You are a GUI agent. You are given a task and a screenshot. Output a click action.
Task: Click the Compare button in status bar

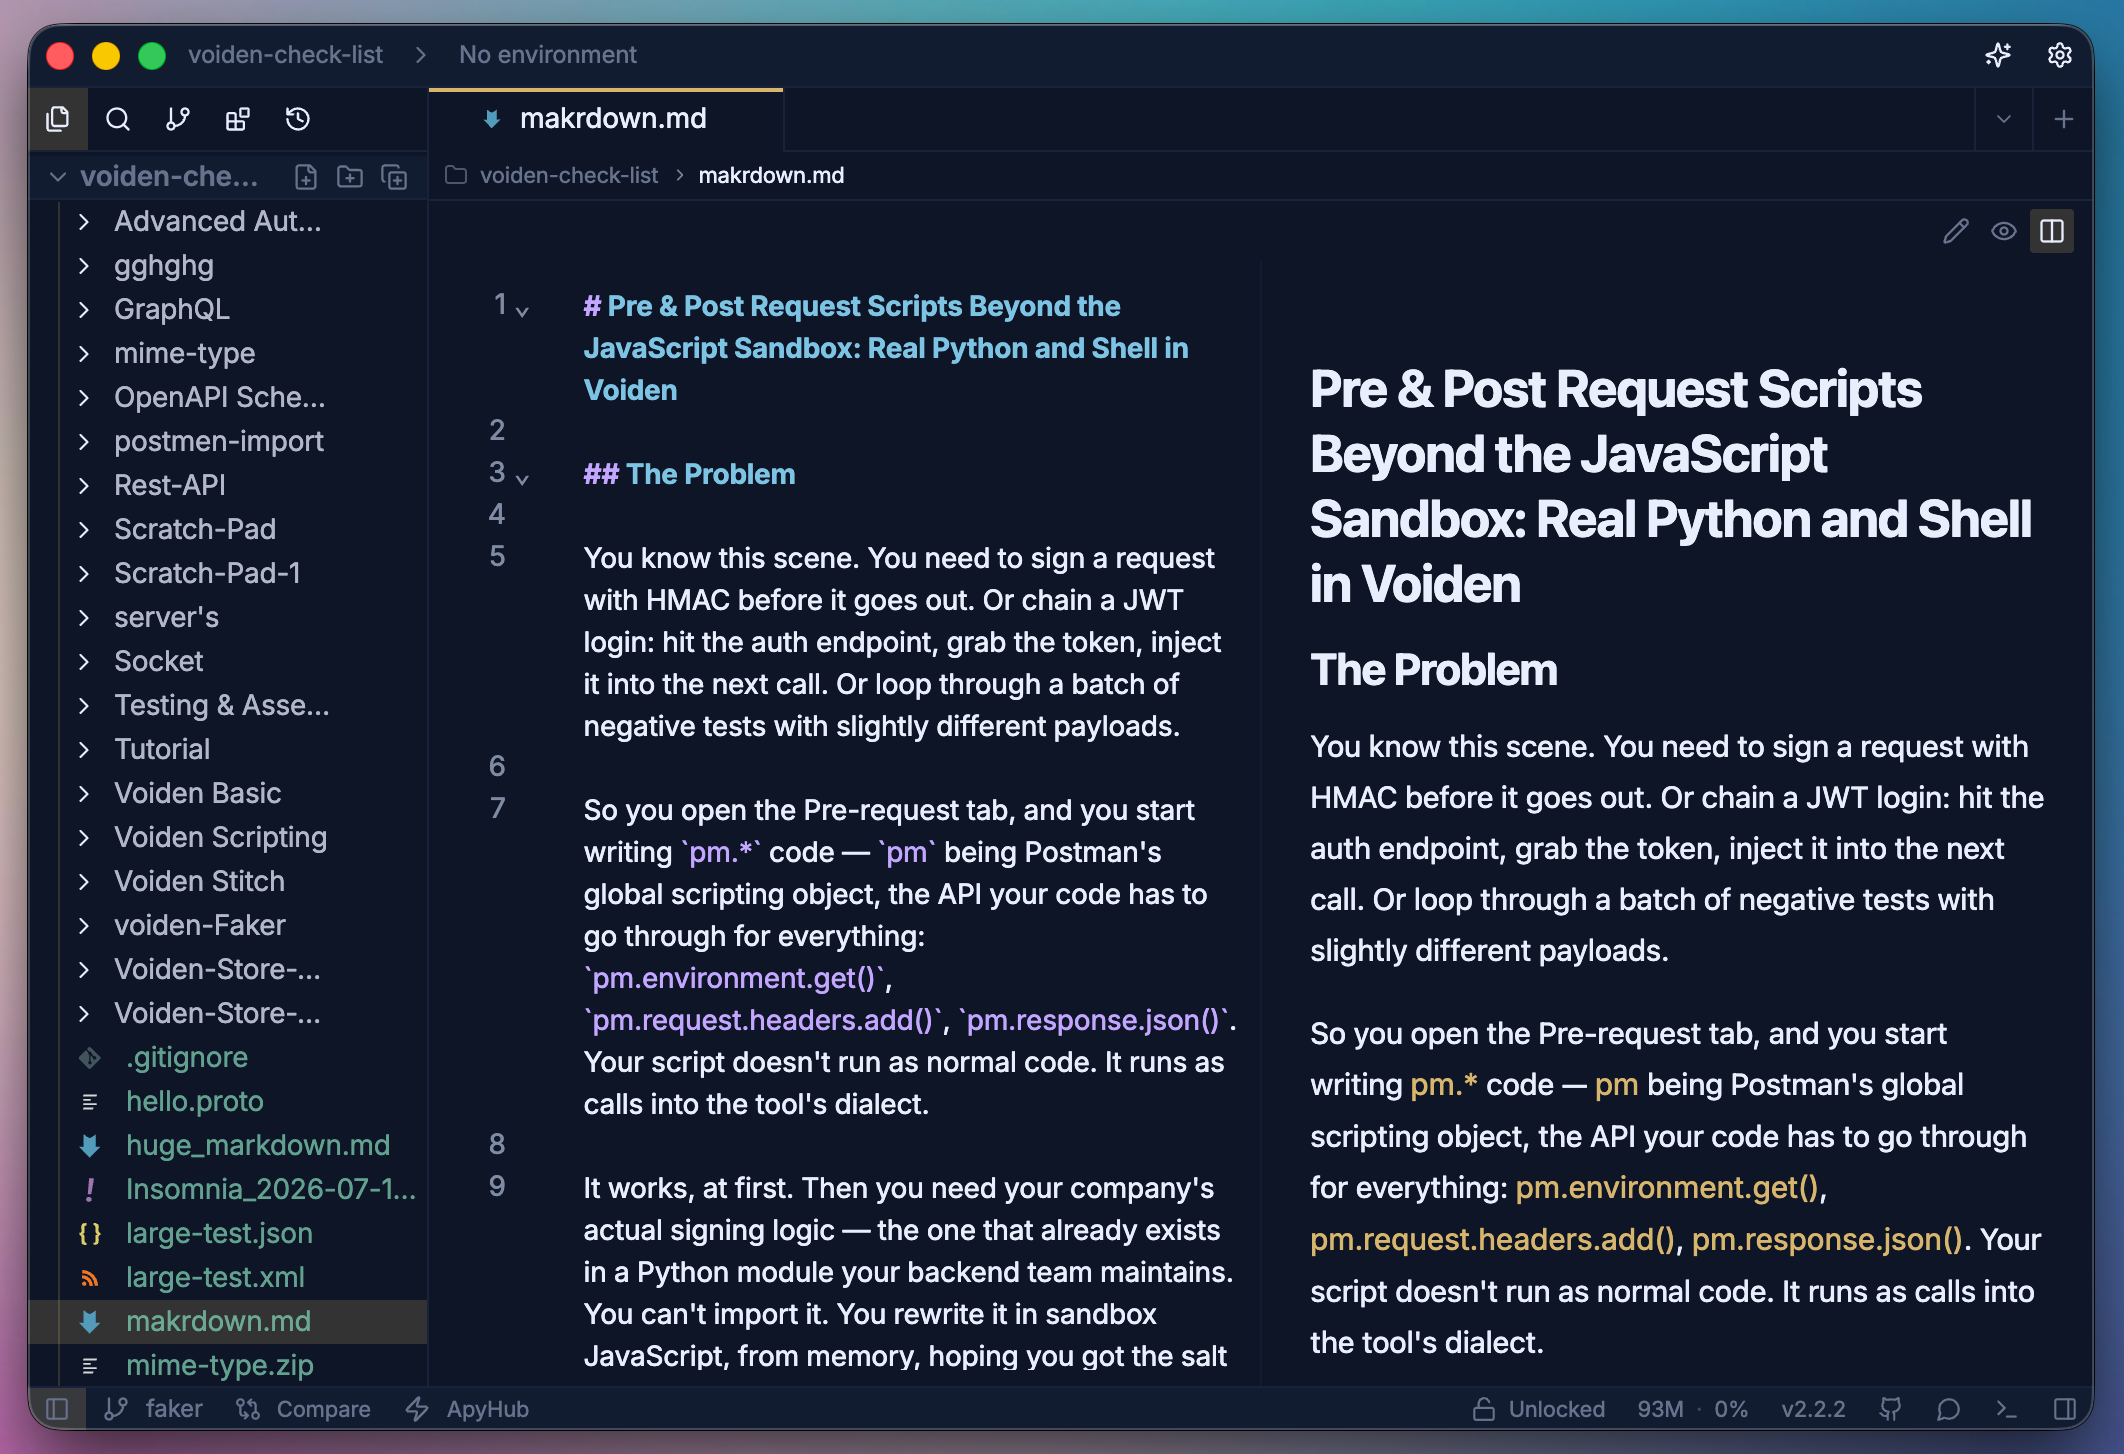pyautogui.click(x=303, y=1409)
